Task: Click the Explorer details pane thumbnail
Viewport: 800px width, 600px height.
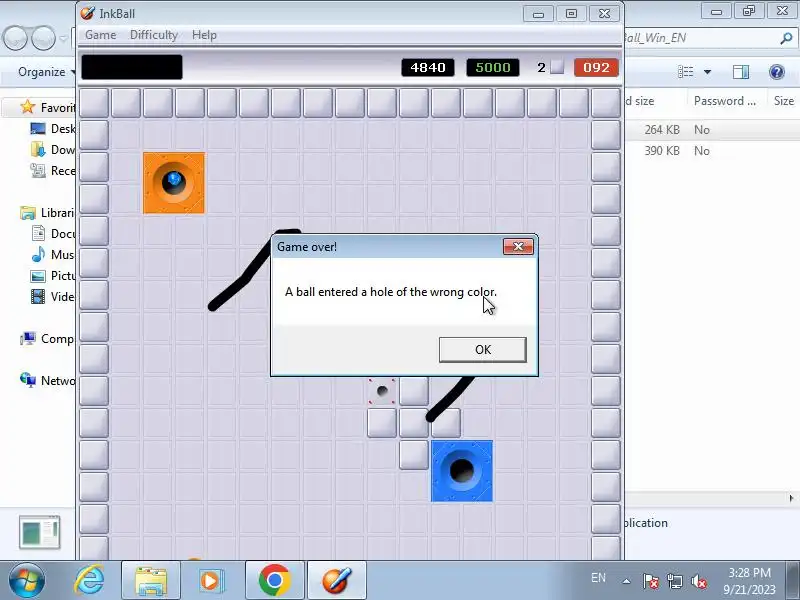Action: (40, 532)
